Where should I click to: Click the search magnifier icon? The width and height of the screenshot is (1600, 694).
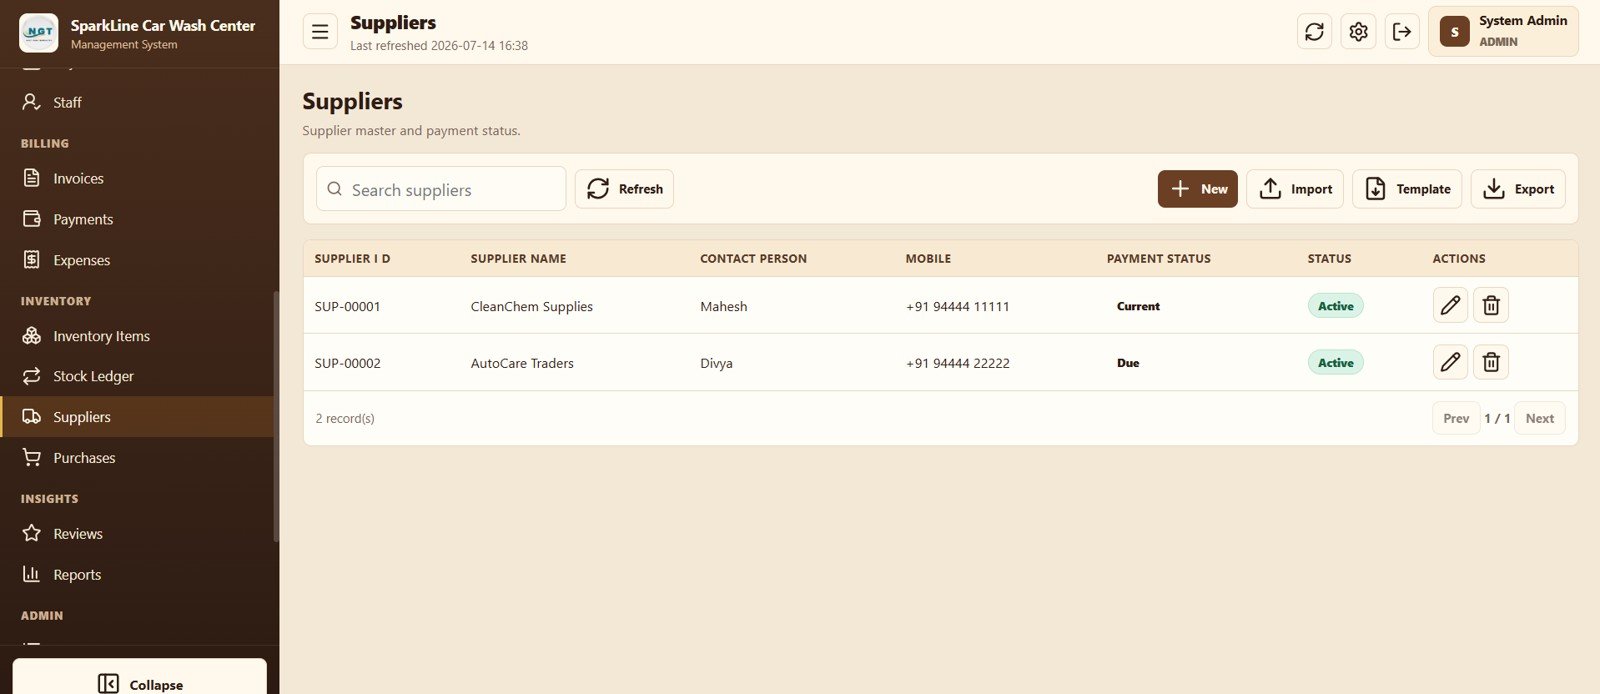coord(335,189)
